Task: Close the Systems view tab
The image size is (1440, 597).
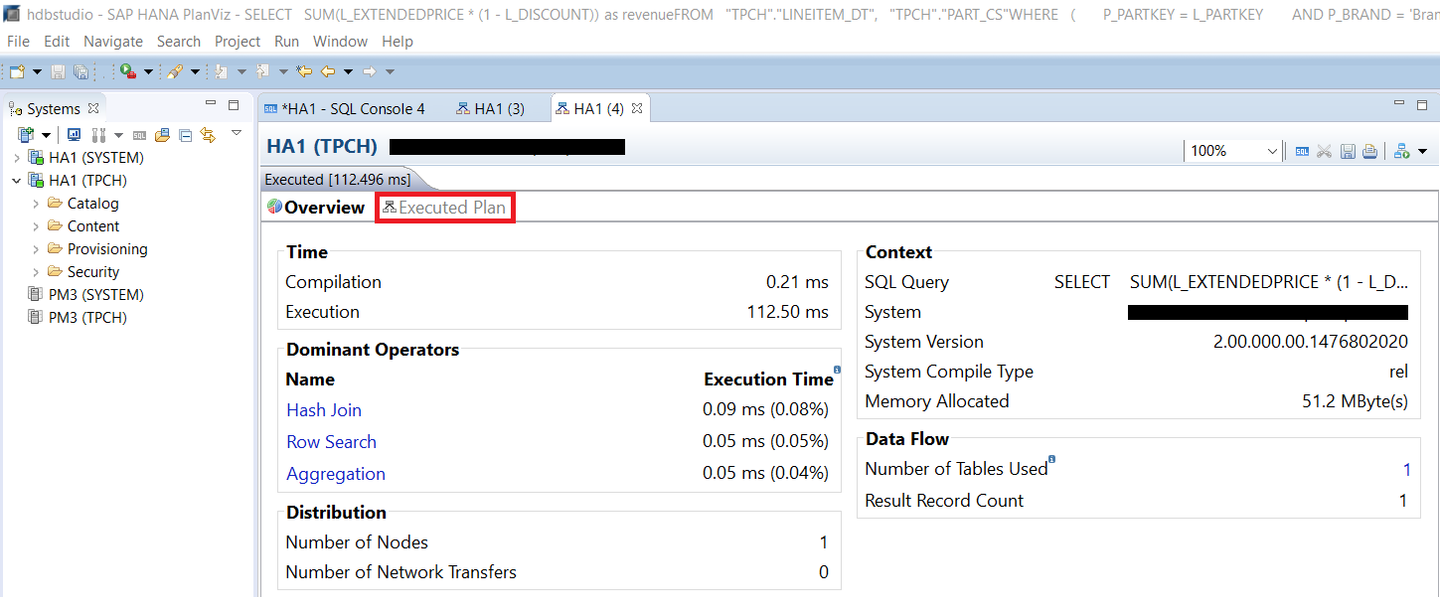Action: coord(93,109)
